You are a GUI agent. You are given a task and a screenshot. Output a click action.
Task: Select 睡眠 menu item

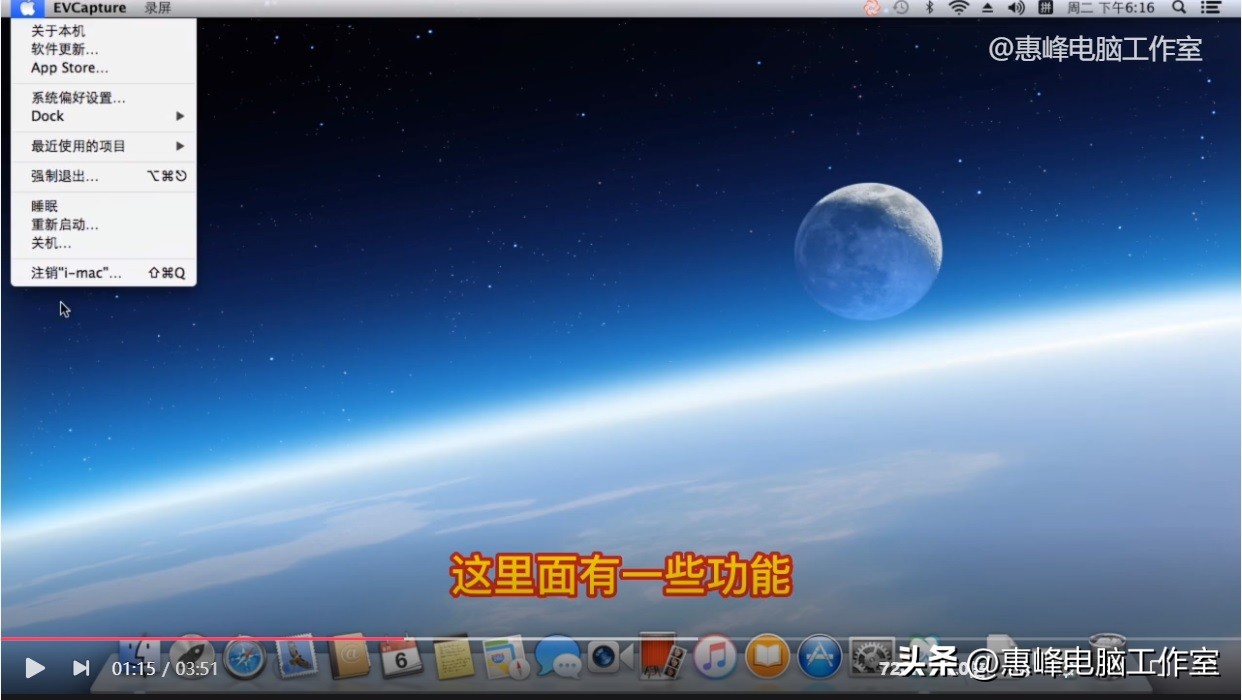click(x=45, y=206)
